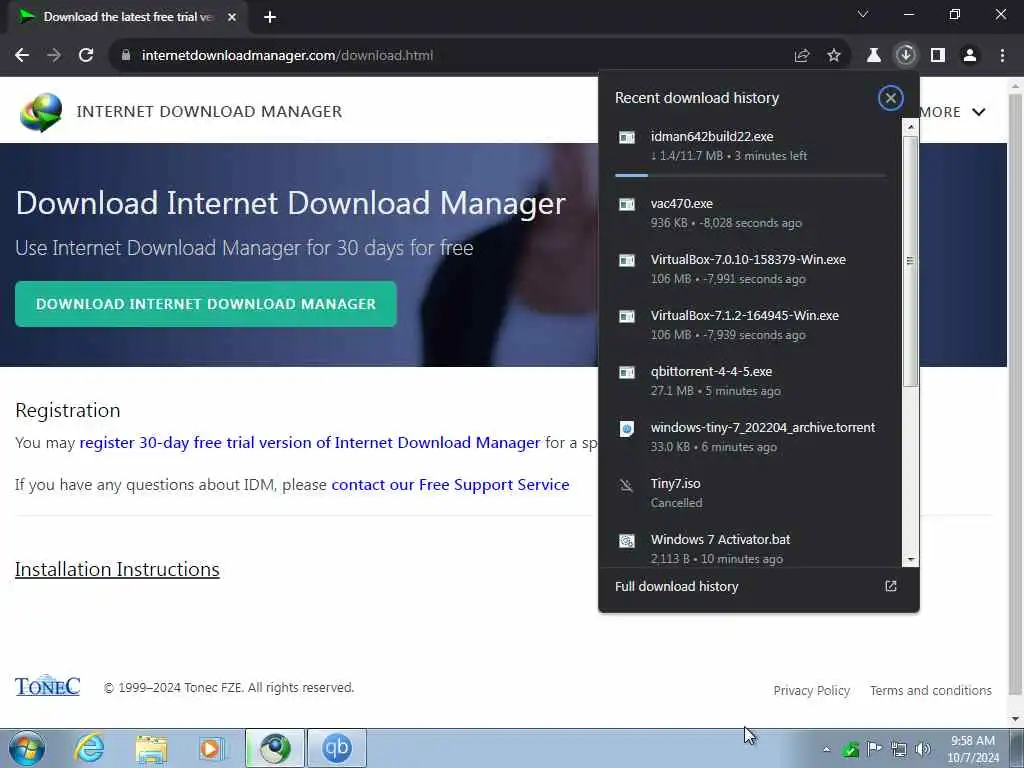This screenshot has width=1024, height=768.
Task: Open the volume speaker tray icon
Action: click(923, 749)
